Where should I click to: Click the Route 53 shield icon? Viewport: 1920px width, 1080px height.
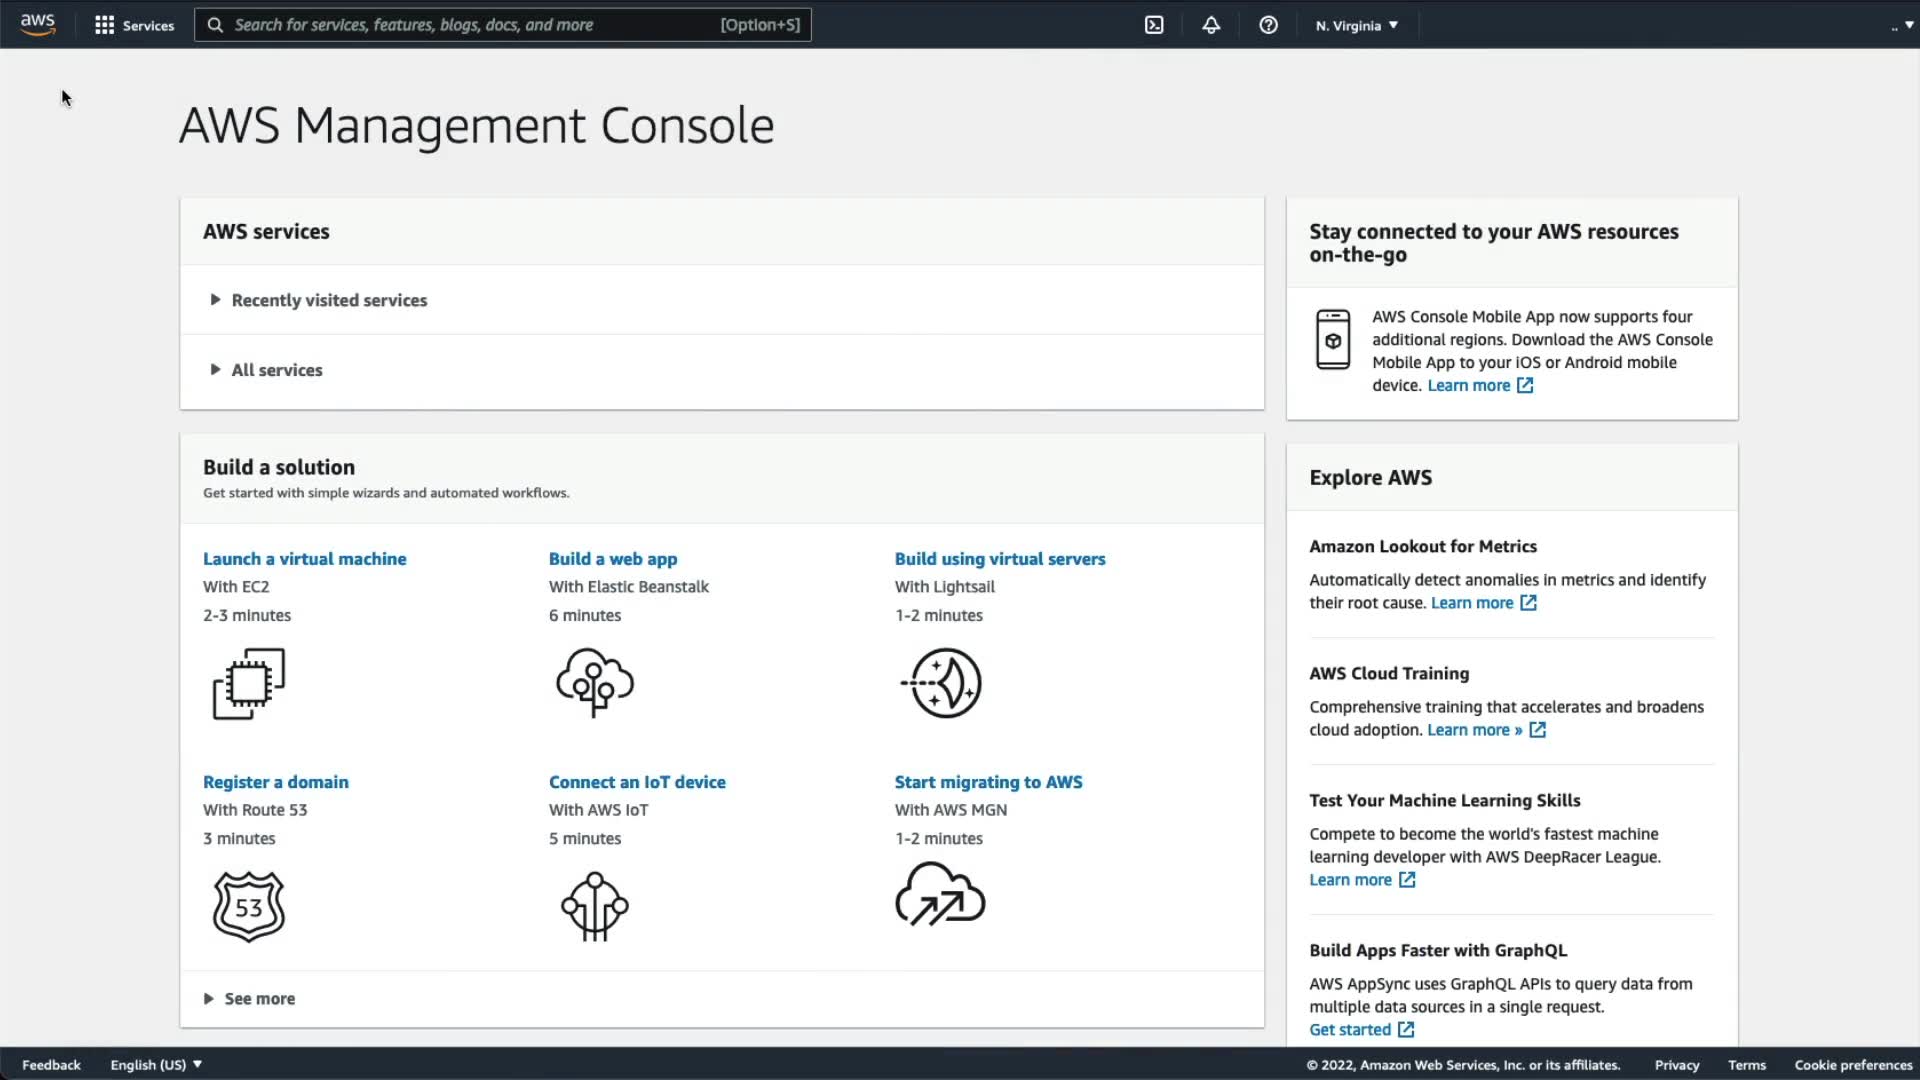(249, 907)
